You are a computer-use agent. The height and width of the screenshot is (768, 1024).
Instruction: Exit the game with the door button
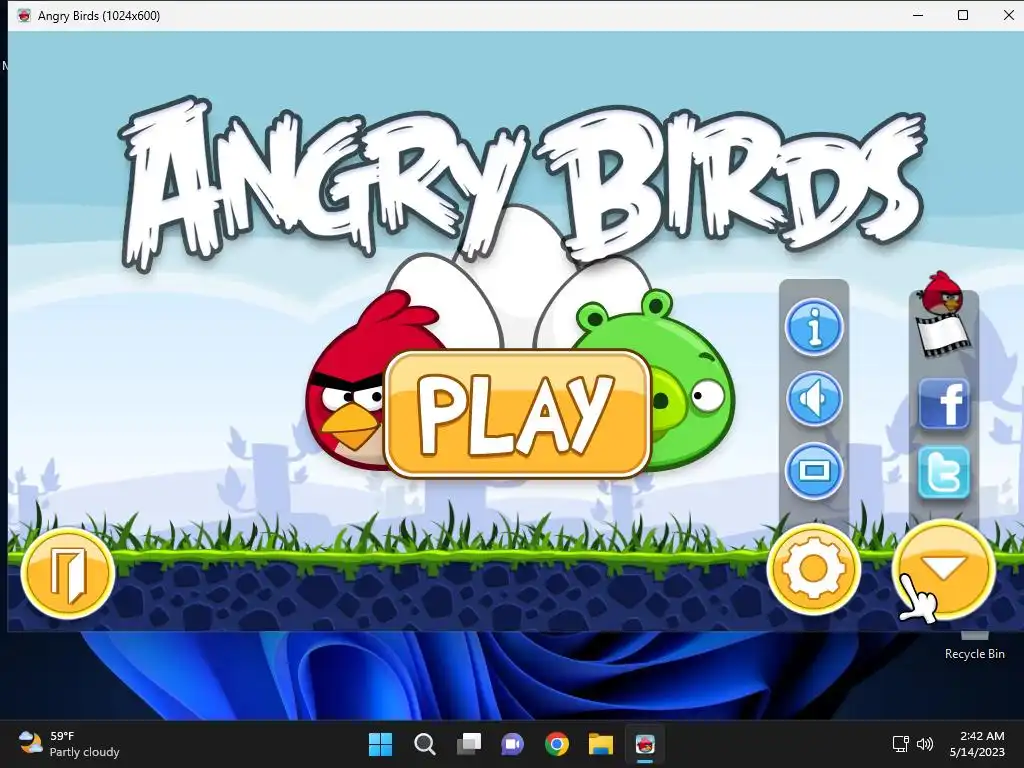tap(69, 574)
